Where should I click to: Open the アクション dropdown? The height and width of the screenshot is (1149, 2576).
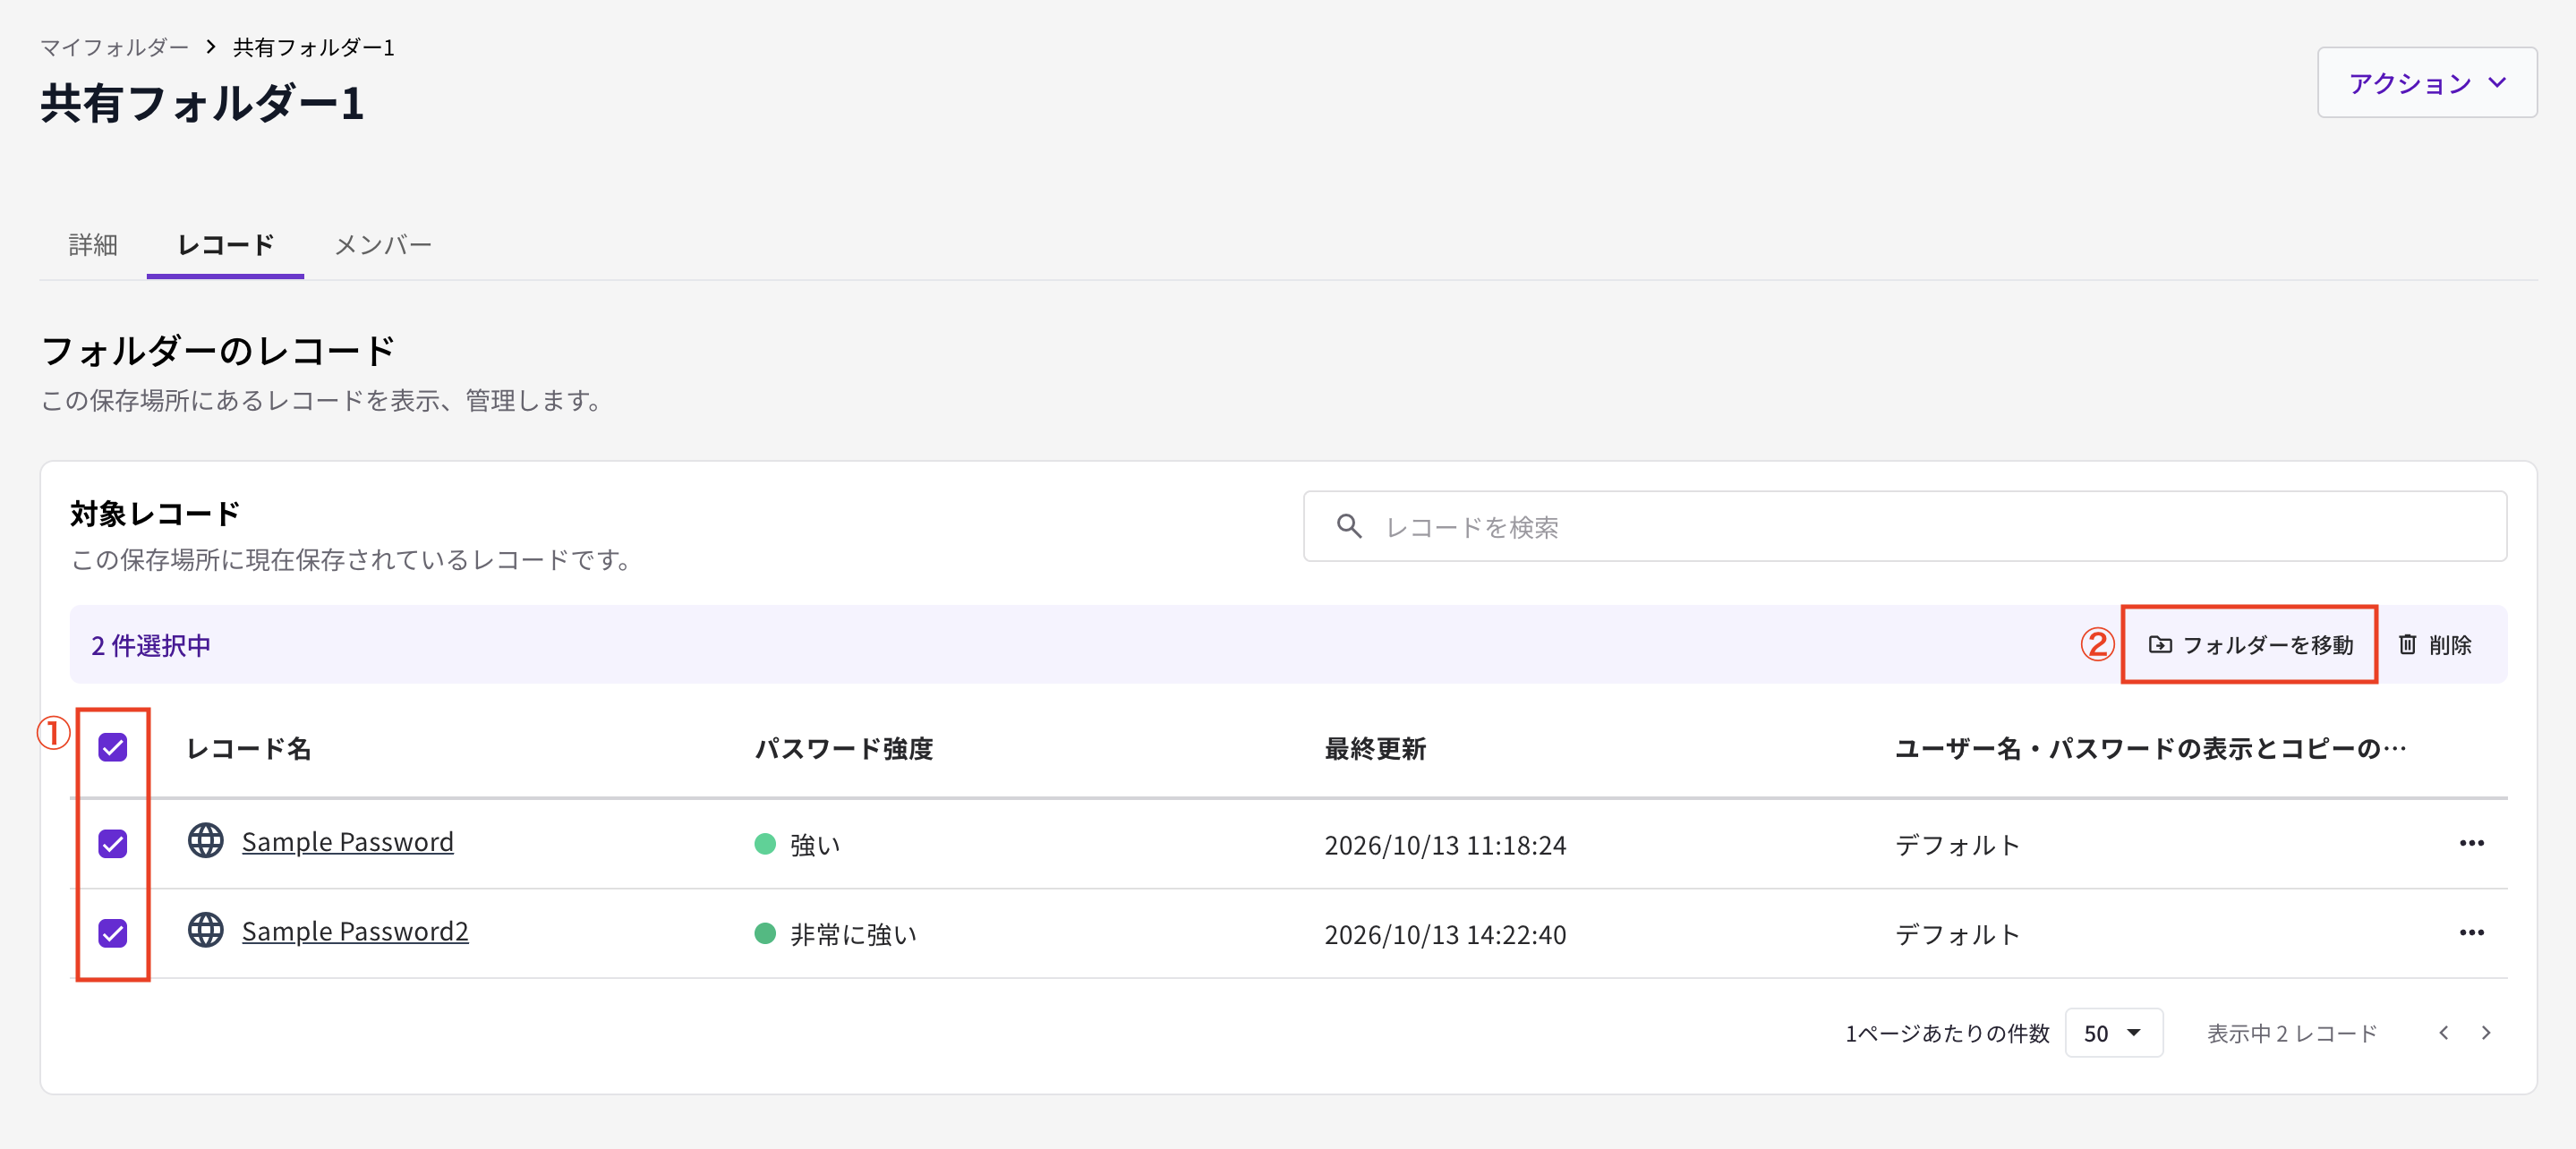point(2427,83)
